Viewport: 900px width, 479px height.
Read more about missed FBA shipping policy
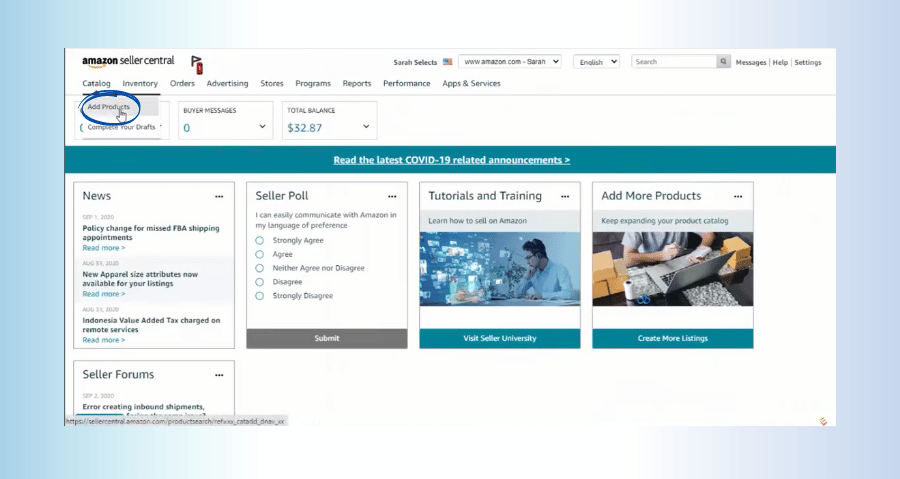[103, 248]
